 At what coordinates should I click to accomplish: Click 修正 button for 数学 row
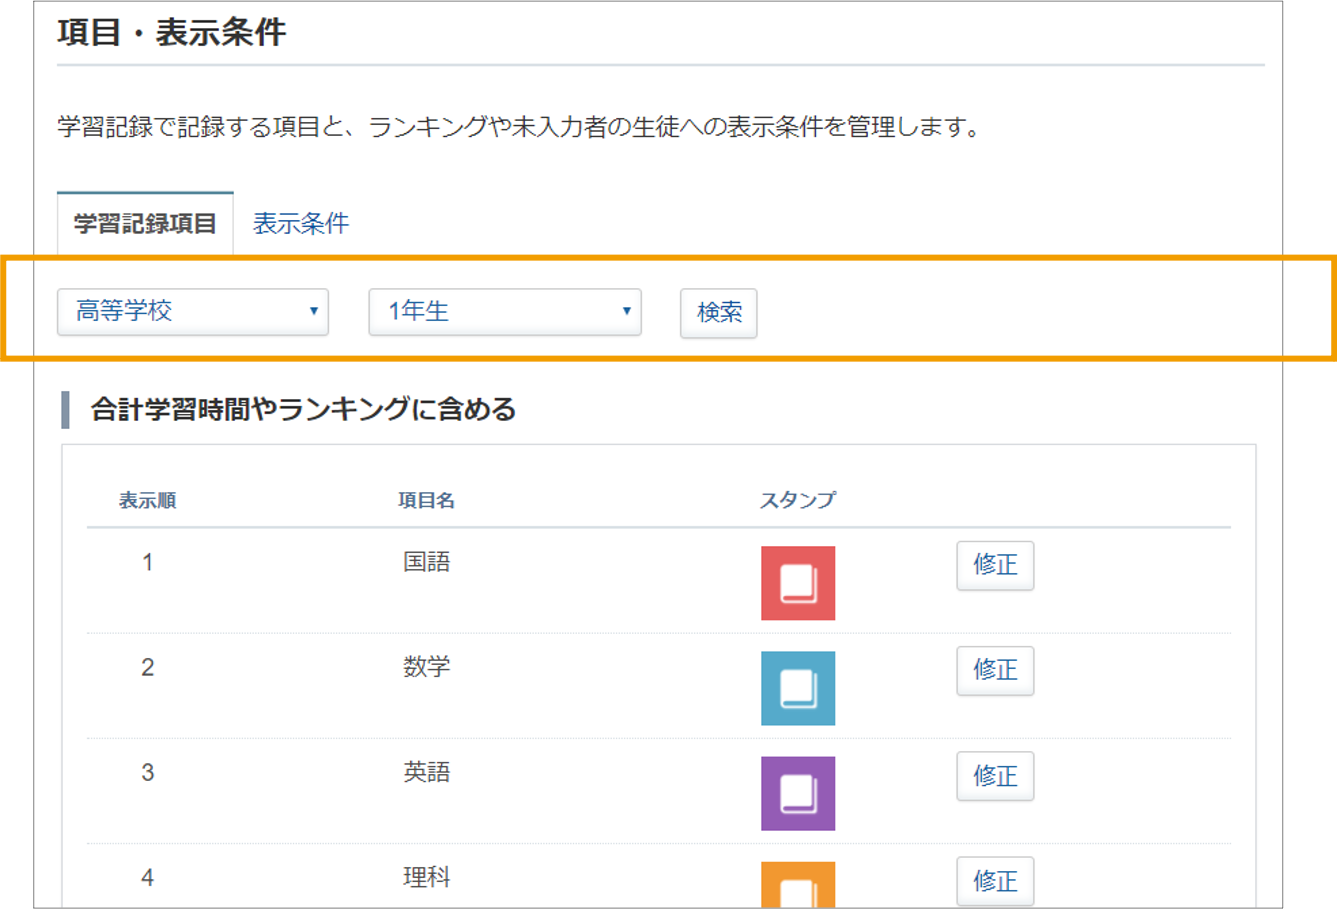coord(995,670)
